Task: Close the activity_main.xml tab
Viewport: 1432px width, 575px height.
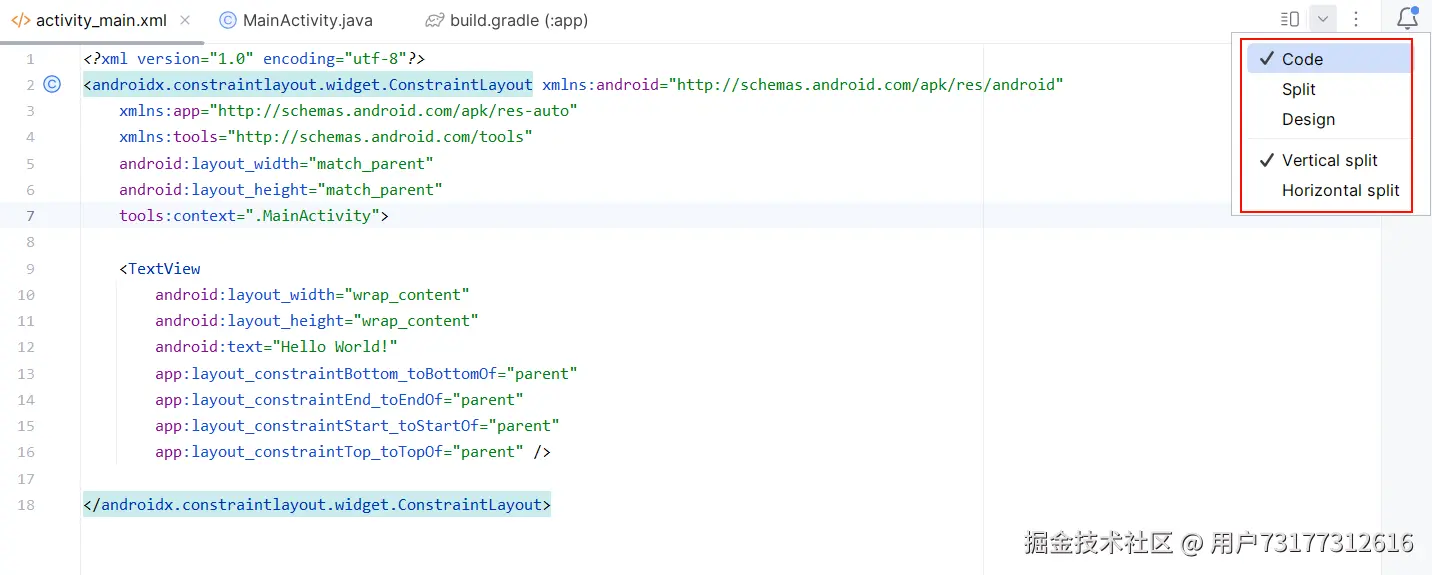Action: click(x=186, y=20)
